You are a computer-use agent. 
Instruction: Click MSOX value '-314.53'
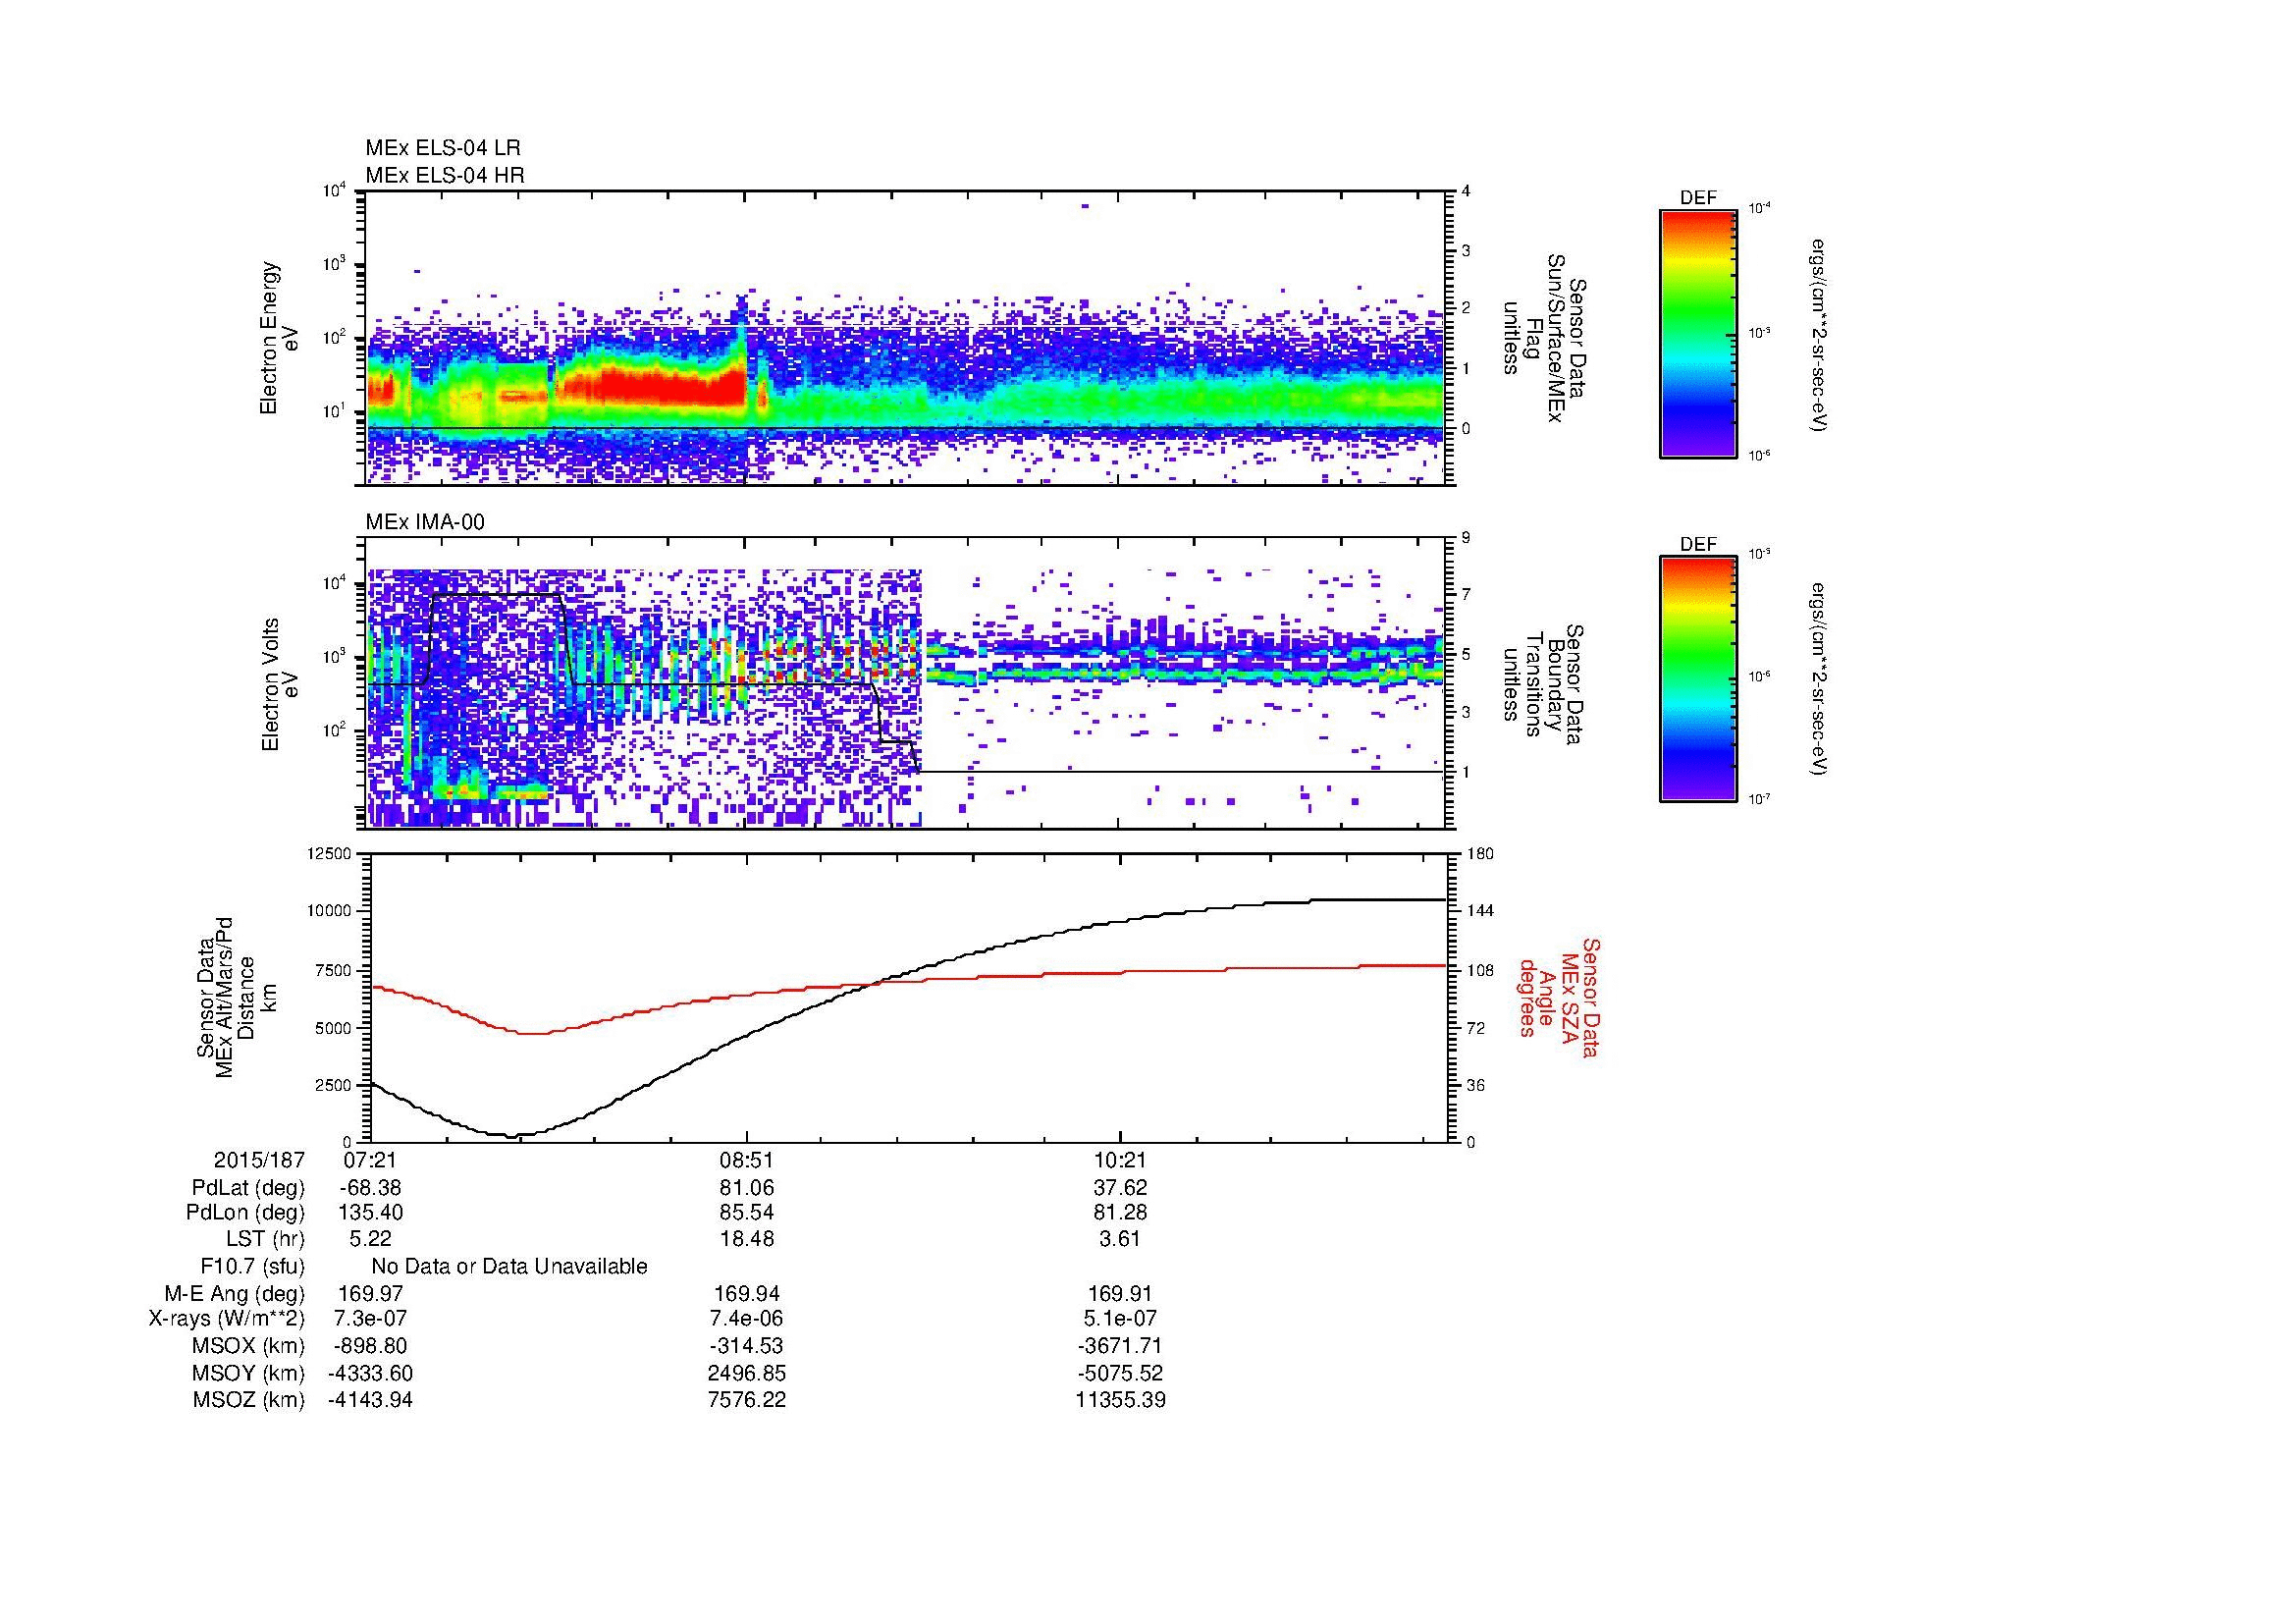click(746, 1346)
